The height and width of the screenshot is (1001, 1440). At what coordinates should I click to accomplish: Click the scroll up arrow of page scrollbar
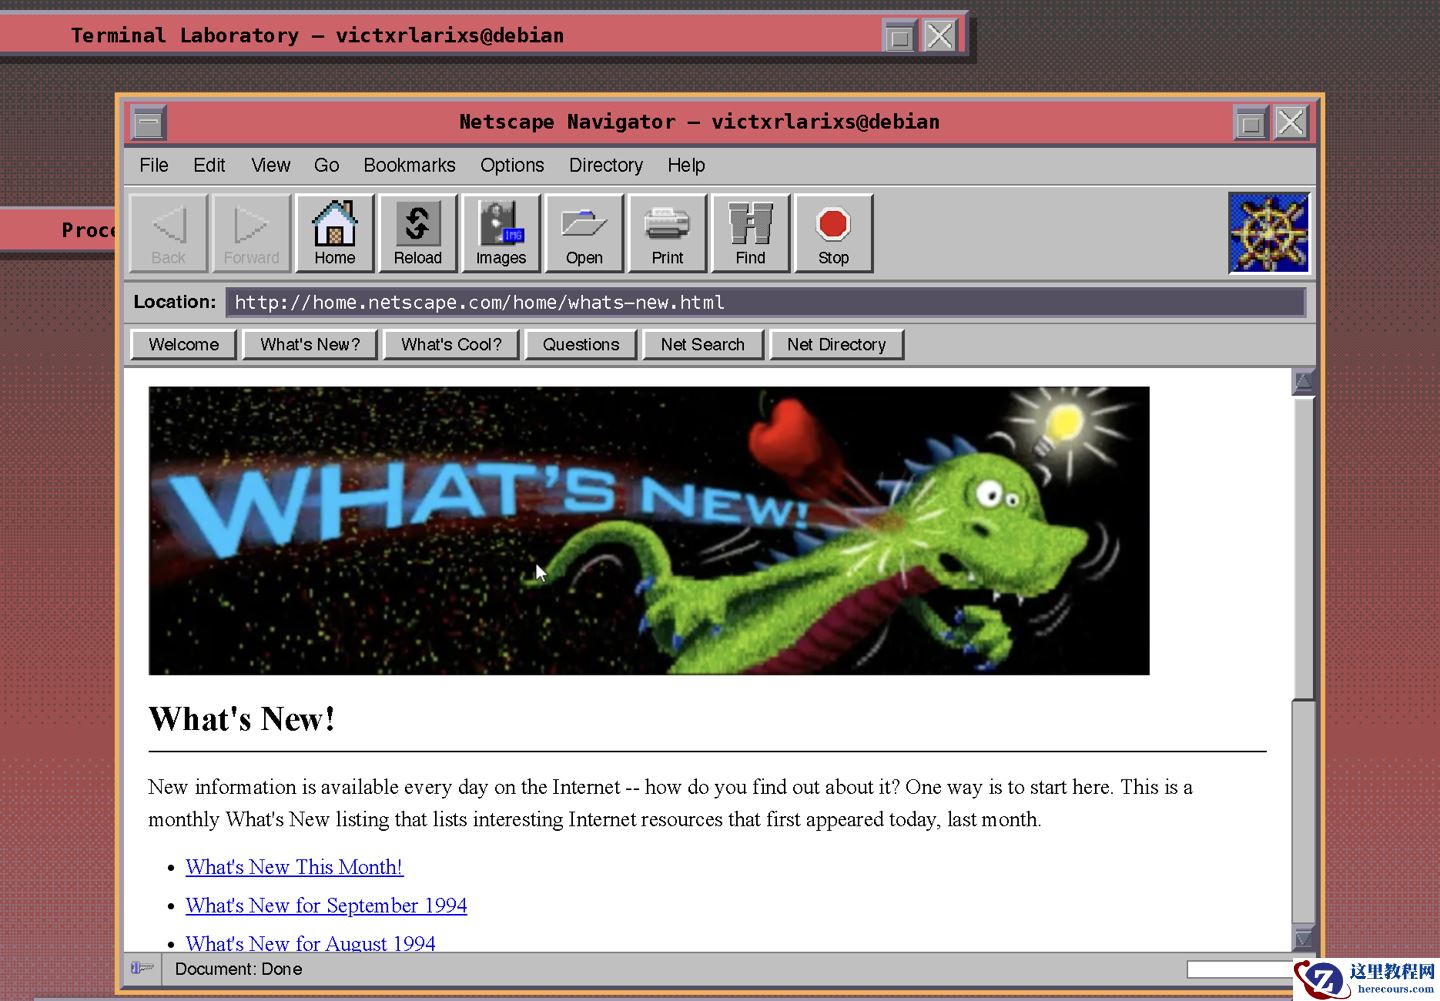pos(1303,381)
